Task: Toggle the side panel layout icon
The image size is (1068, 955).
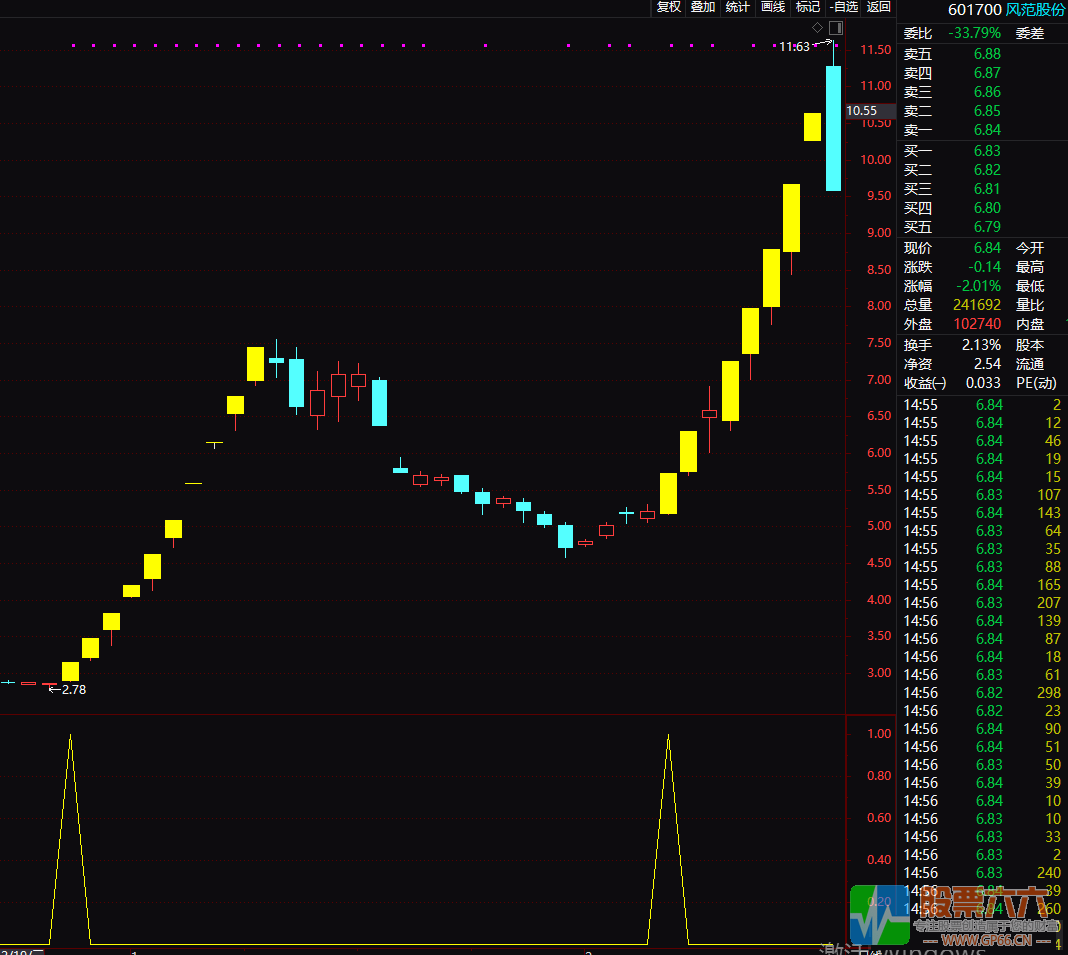Action: pyautogui.click(x=836, y=27)
